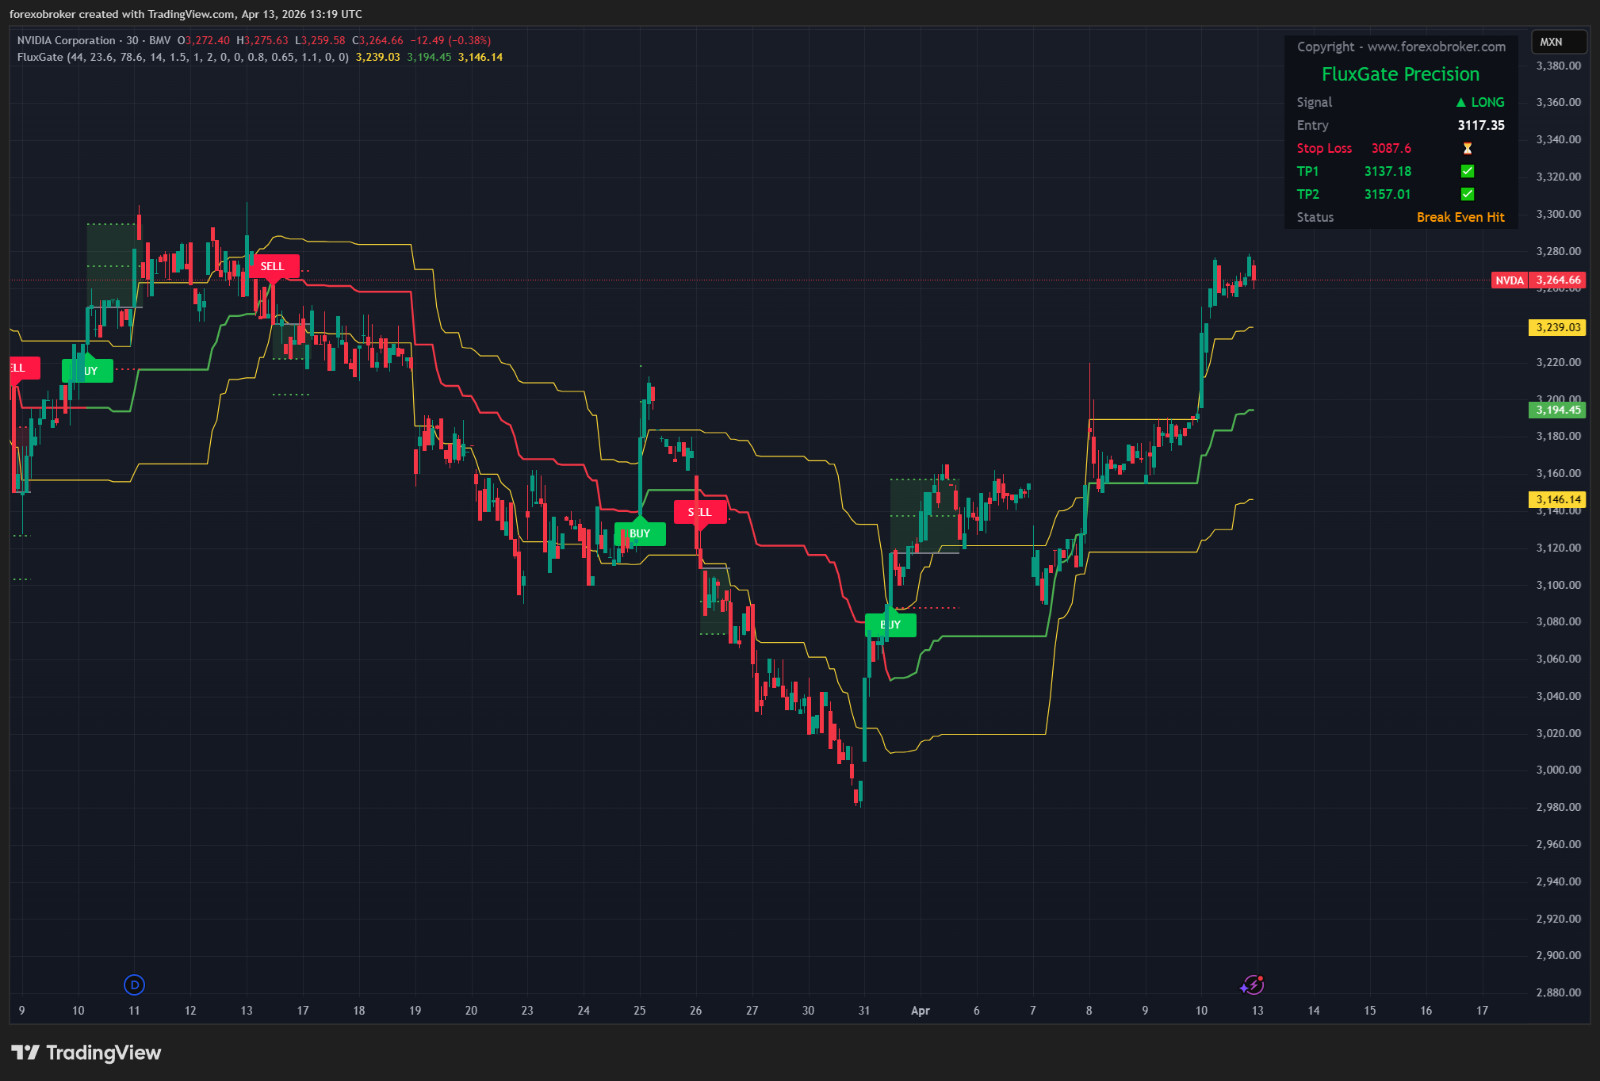Click the Copyright www.forexobroker.com text
This screenshot has width=1600, height=1081.
click(1401, 47)
